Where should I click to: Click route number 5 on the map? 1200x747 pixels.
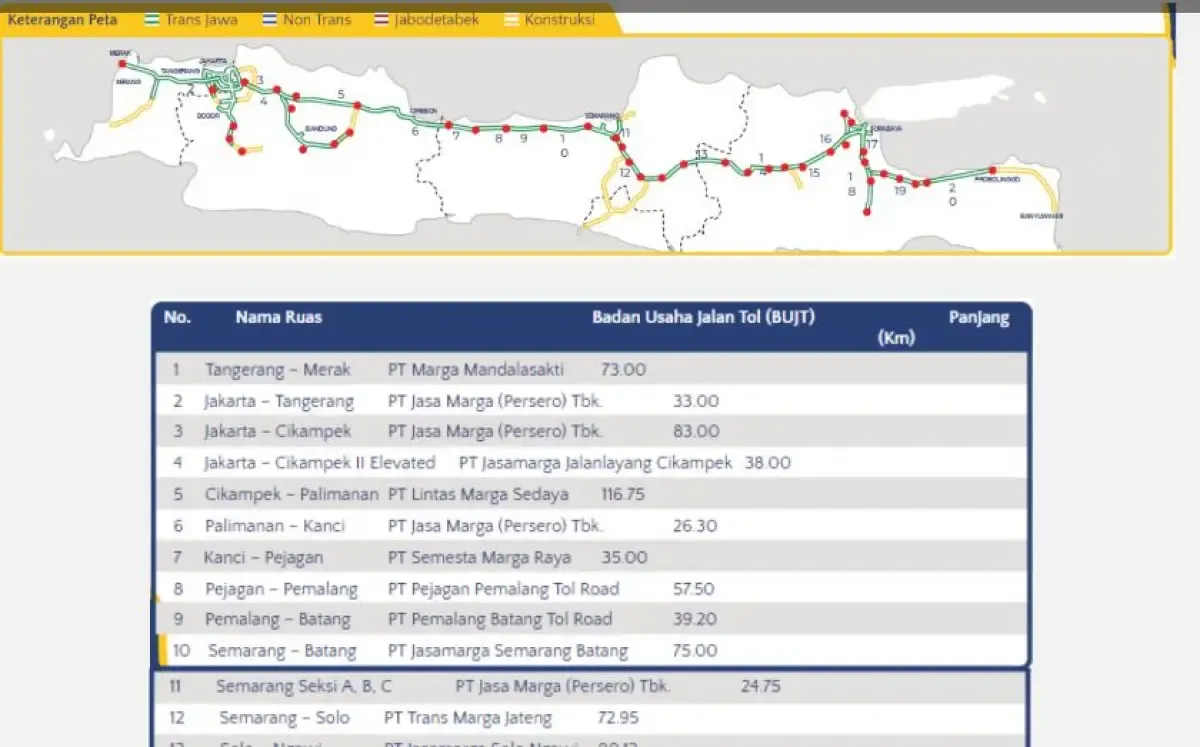[x=341, y=95]
